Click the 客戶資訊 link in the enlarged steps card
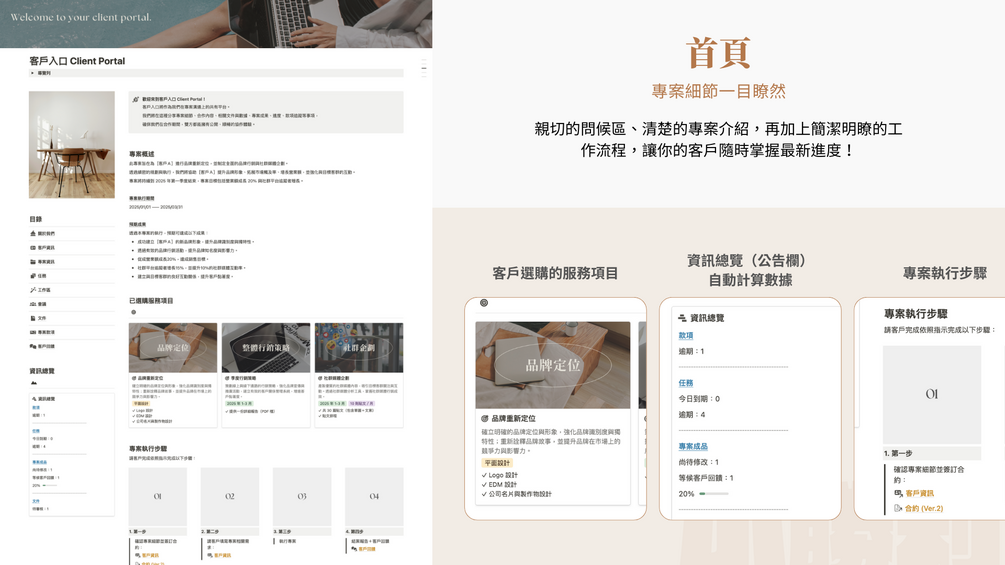The width and height of the screenshot is (1005, 565). [919, 493]
